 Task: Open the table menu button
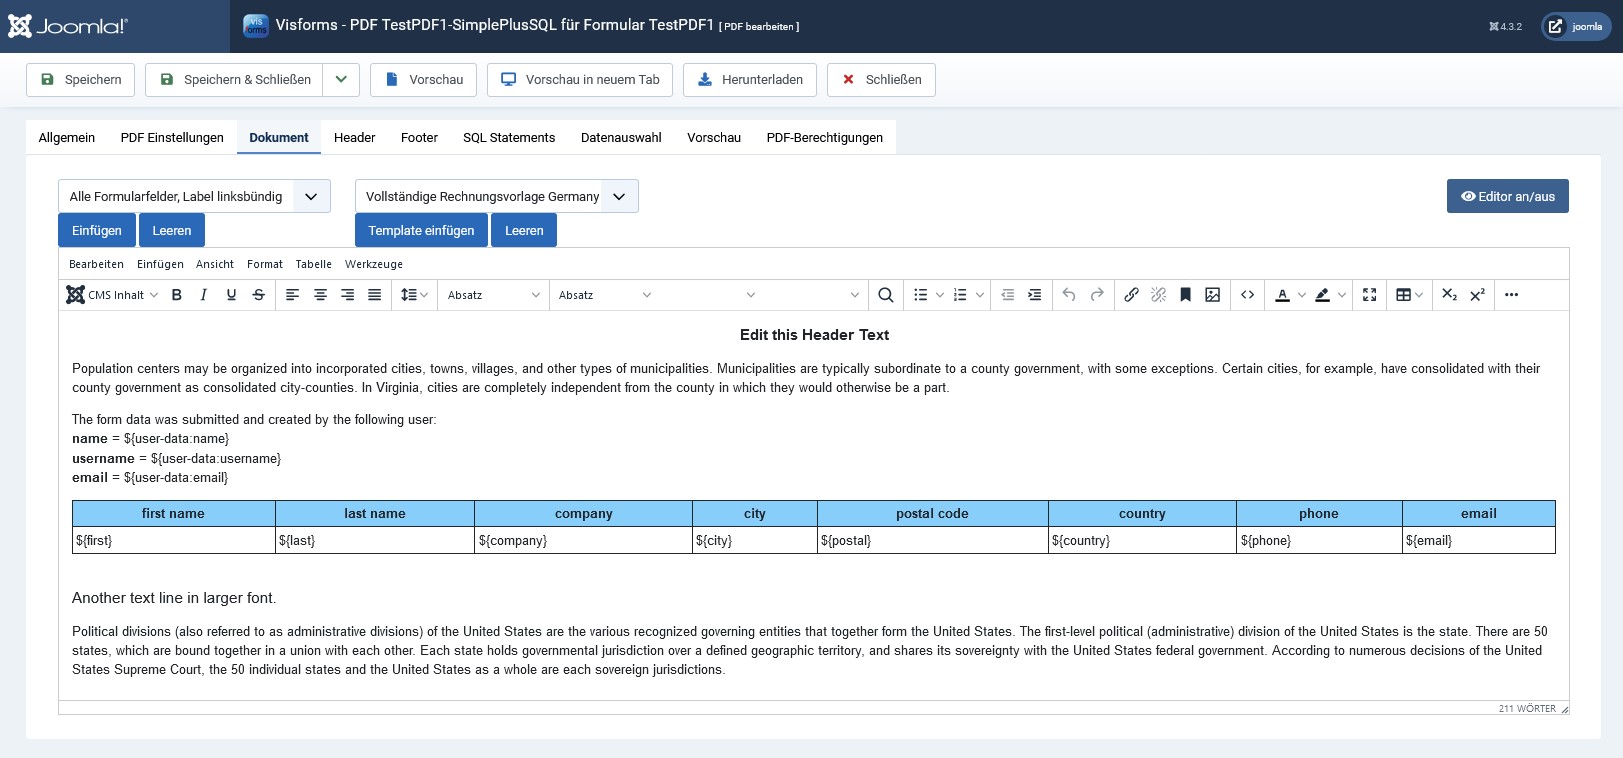1409,295
